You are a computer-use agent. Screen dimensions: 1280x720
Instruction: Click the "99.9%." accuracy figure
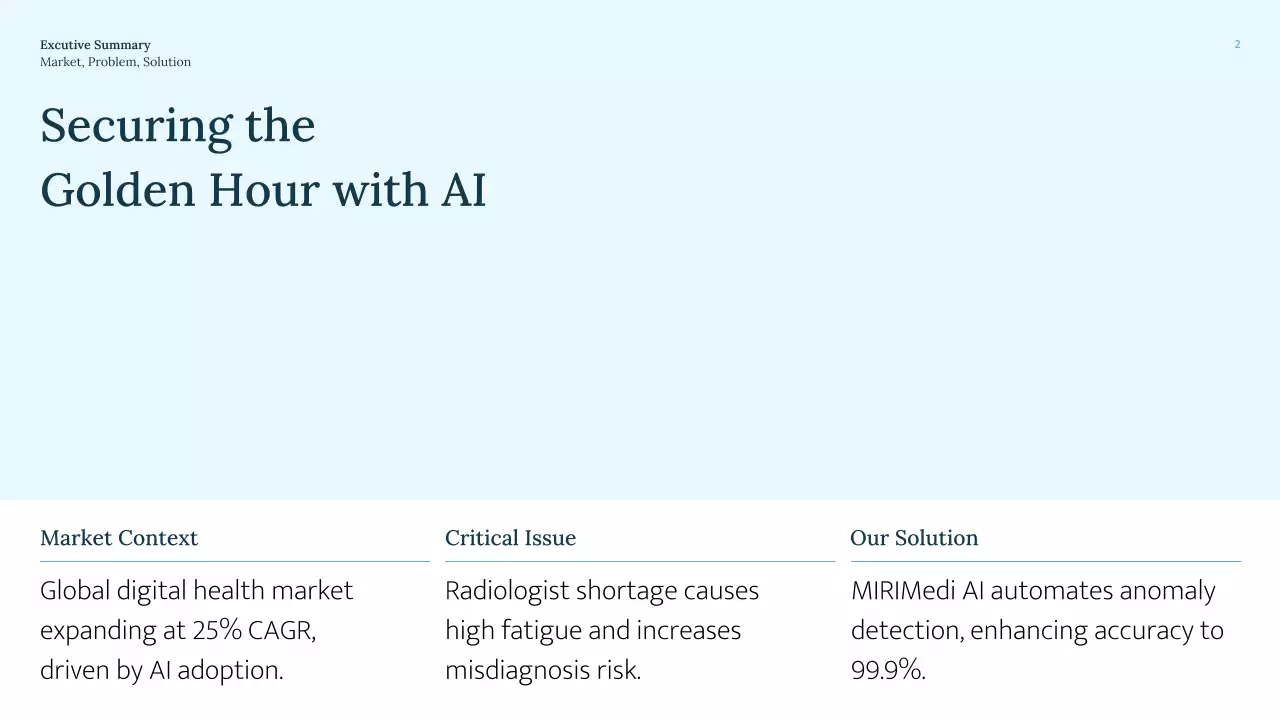(x=888, y=671)
